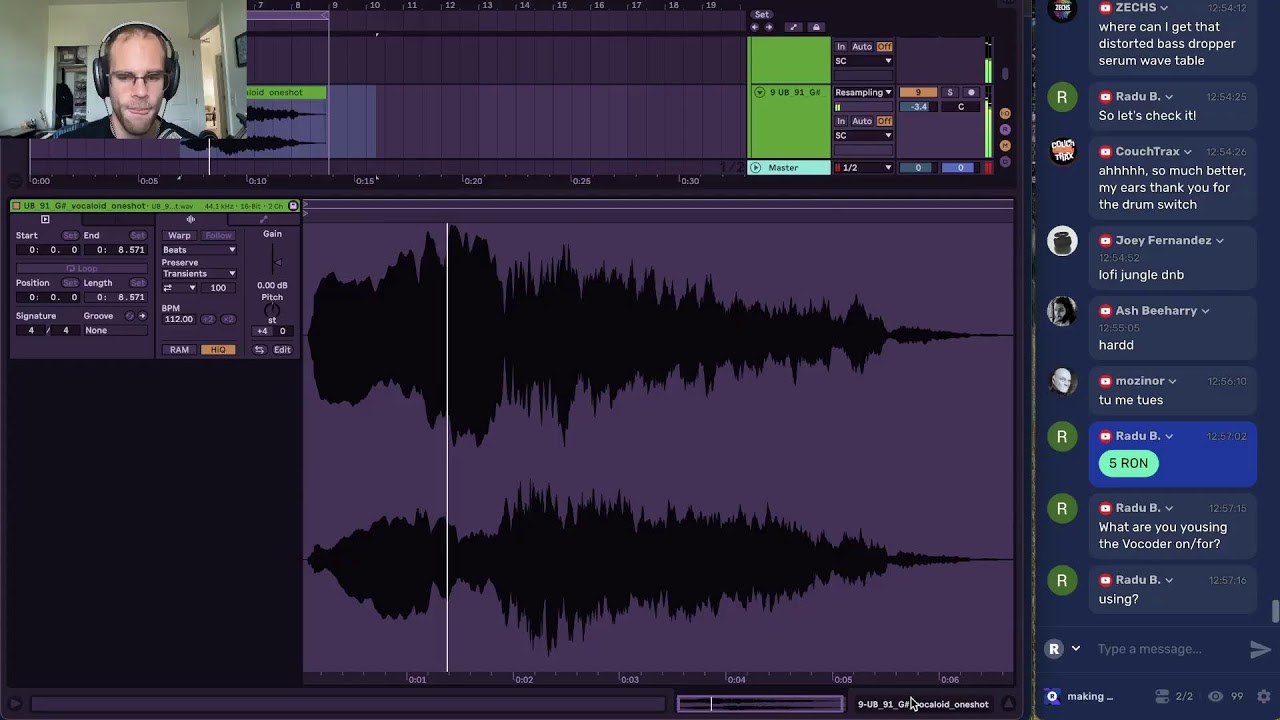Click the commit groove arrow icon
Screen dimensions: 1280x720
point(142,316)
